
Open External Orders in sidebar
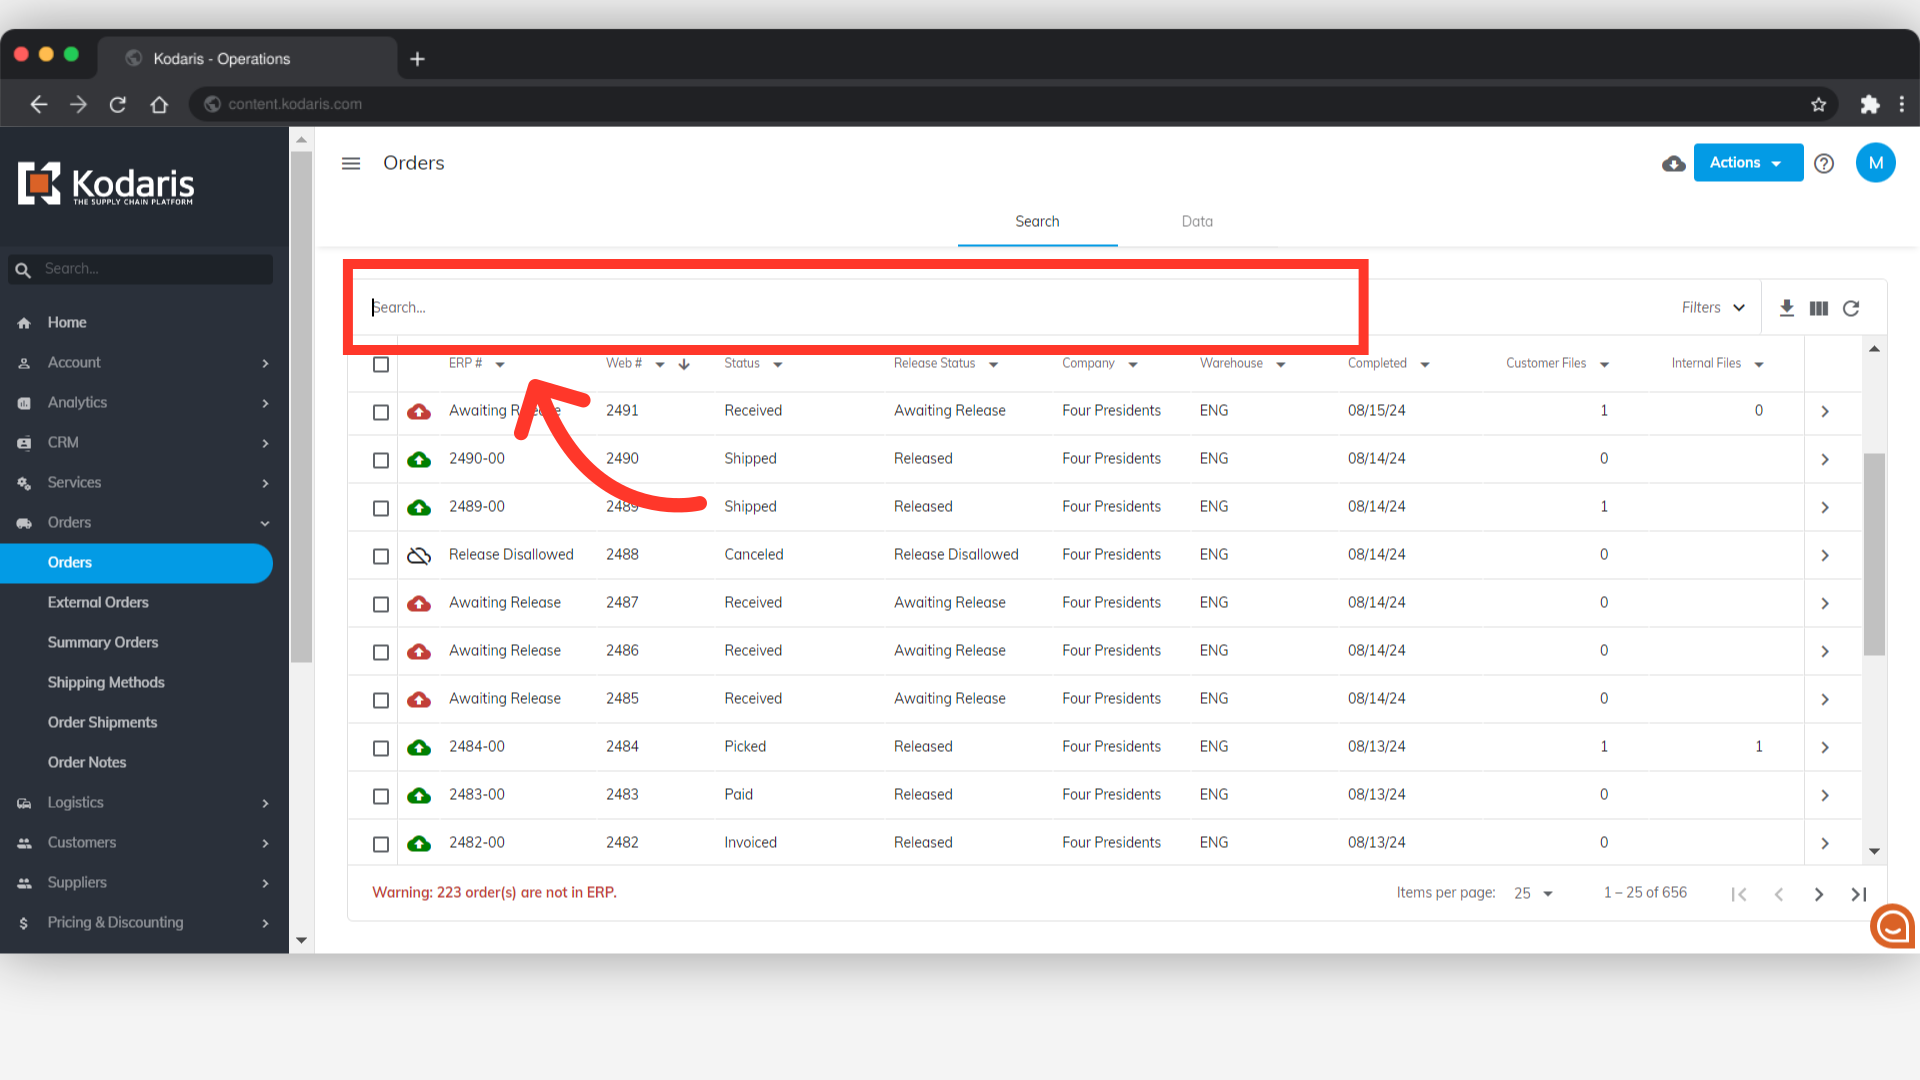click(98, 602)
